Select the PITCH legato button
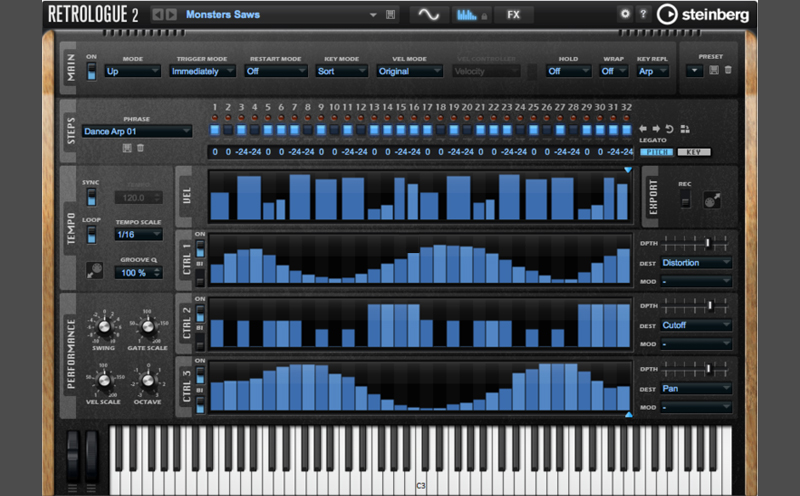800x496 pixels. point(655,152)
